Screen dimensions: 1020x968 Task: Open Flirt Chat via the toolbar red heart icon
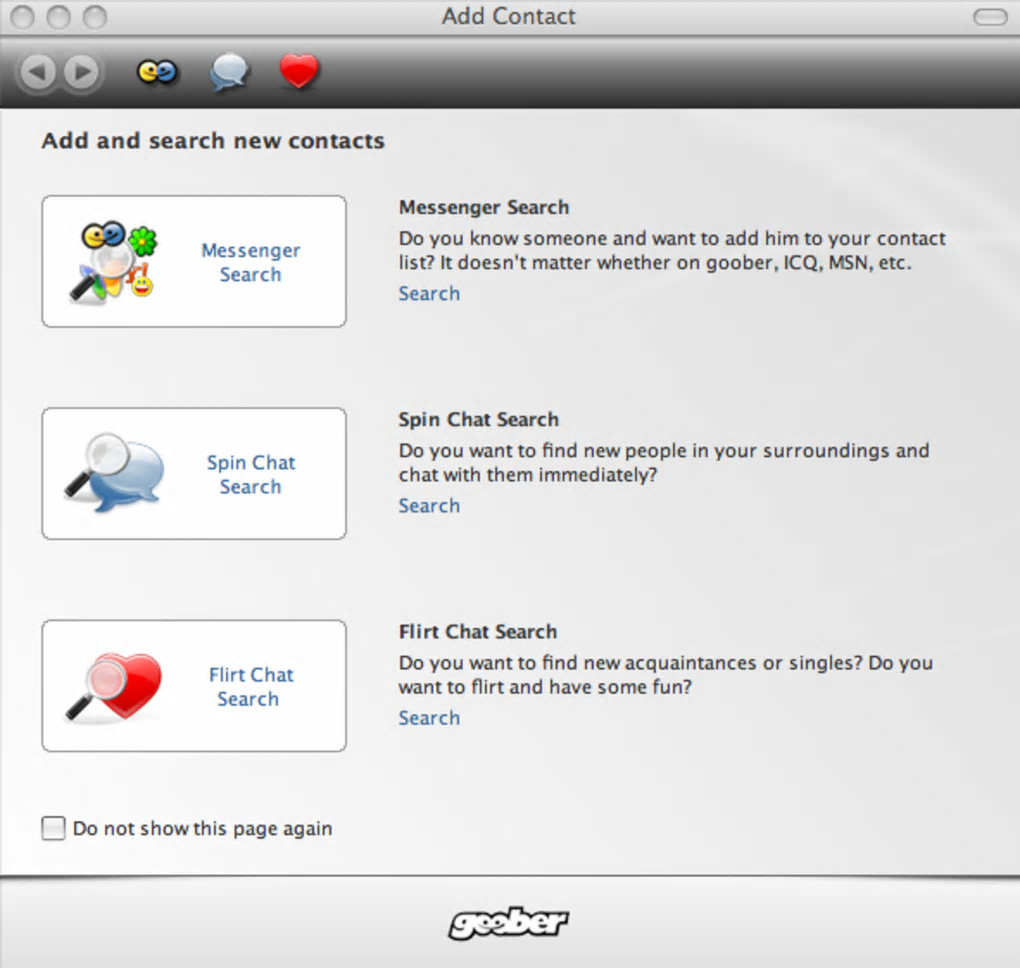click(x=299, y=71)
